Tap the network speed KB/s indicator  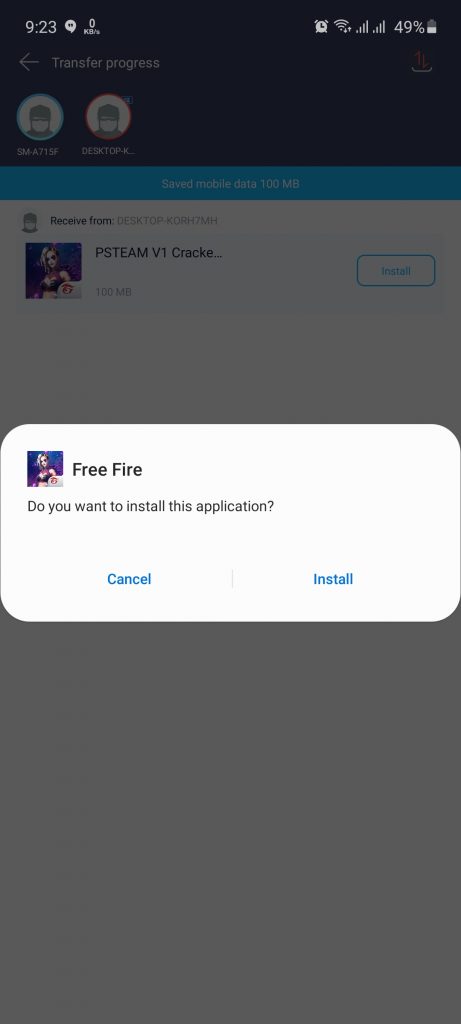click(x=91, y=27)
